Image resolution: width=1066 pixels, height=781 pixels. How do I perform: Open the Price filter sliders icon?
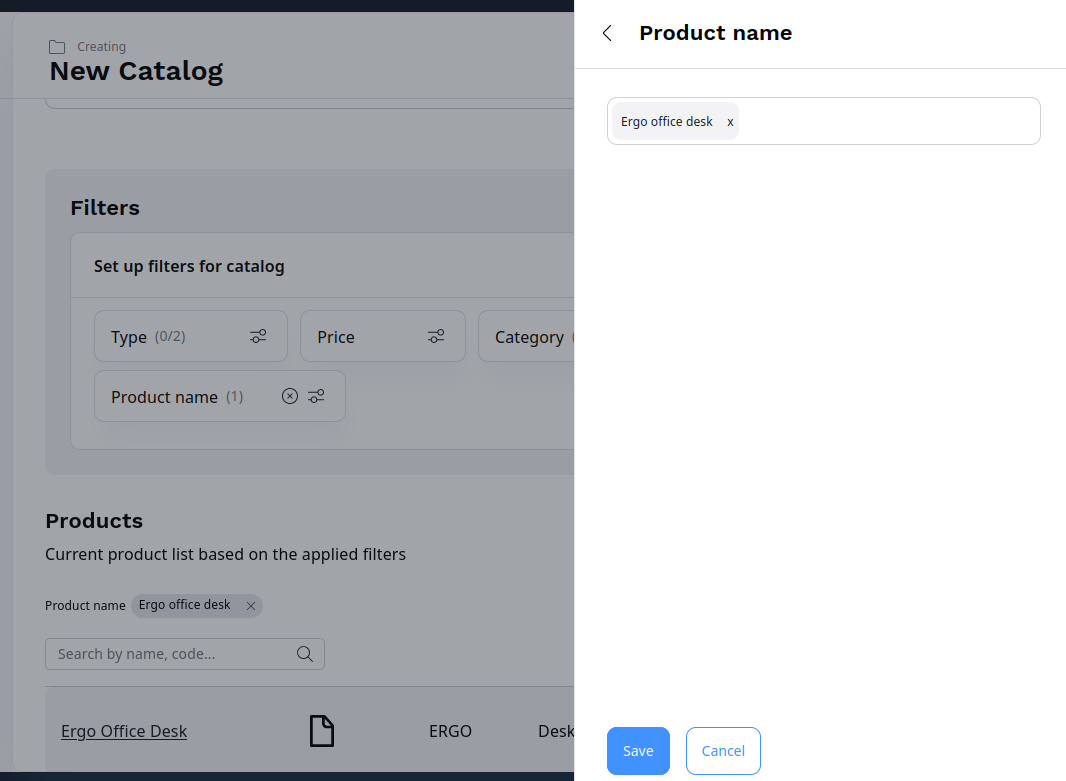pos(435,336)
